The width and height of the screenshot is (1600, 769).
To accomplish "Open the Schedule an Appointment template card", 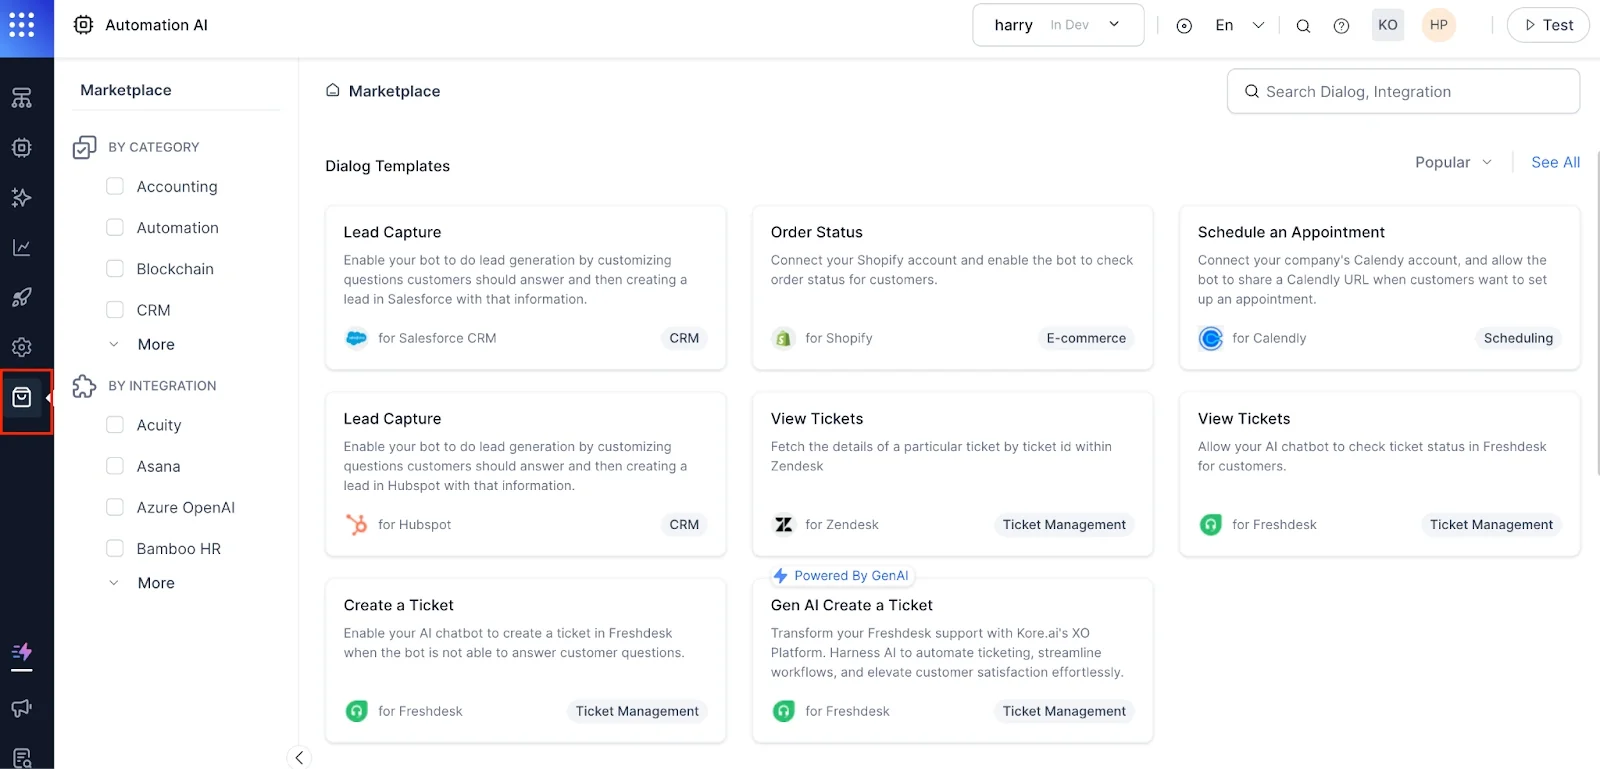I will [1380, 287].
